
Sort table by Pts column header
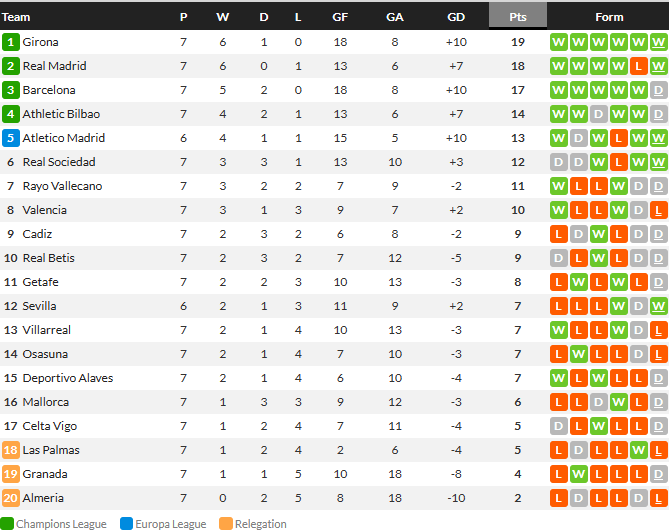[518, 16]
